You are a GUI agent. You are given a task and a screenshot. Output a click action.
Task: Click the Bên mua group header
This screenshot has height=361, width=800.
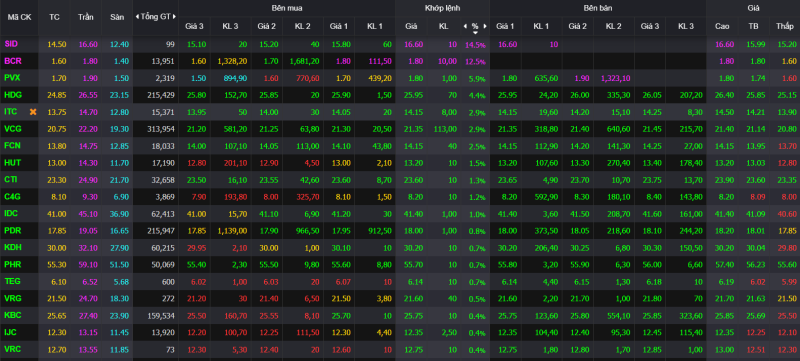point(287,8)
